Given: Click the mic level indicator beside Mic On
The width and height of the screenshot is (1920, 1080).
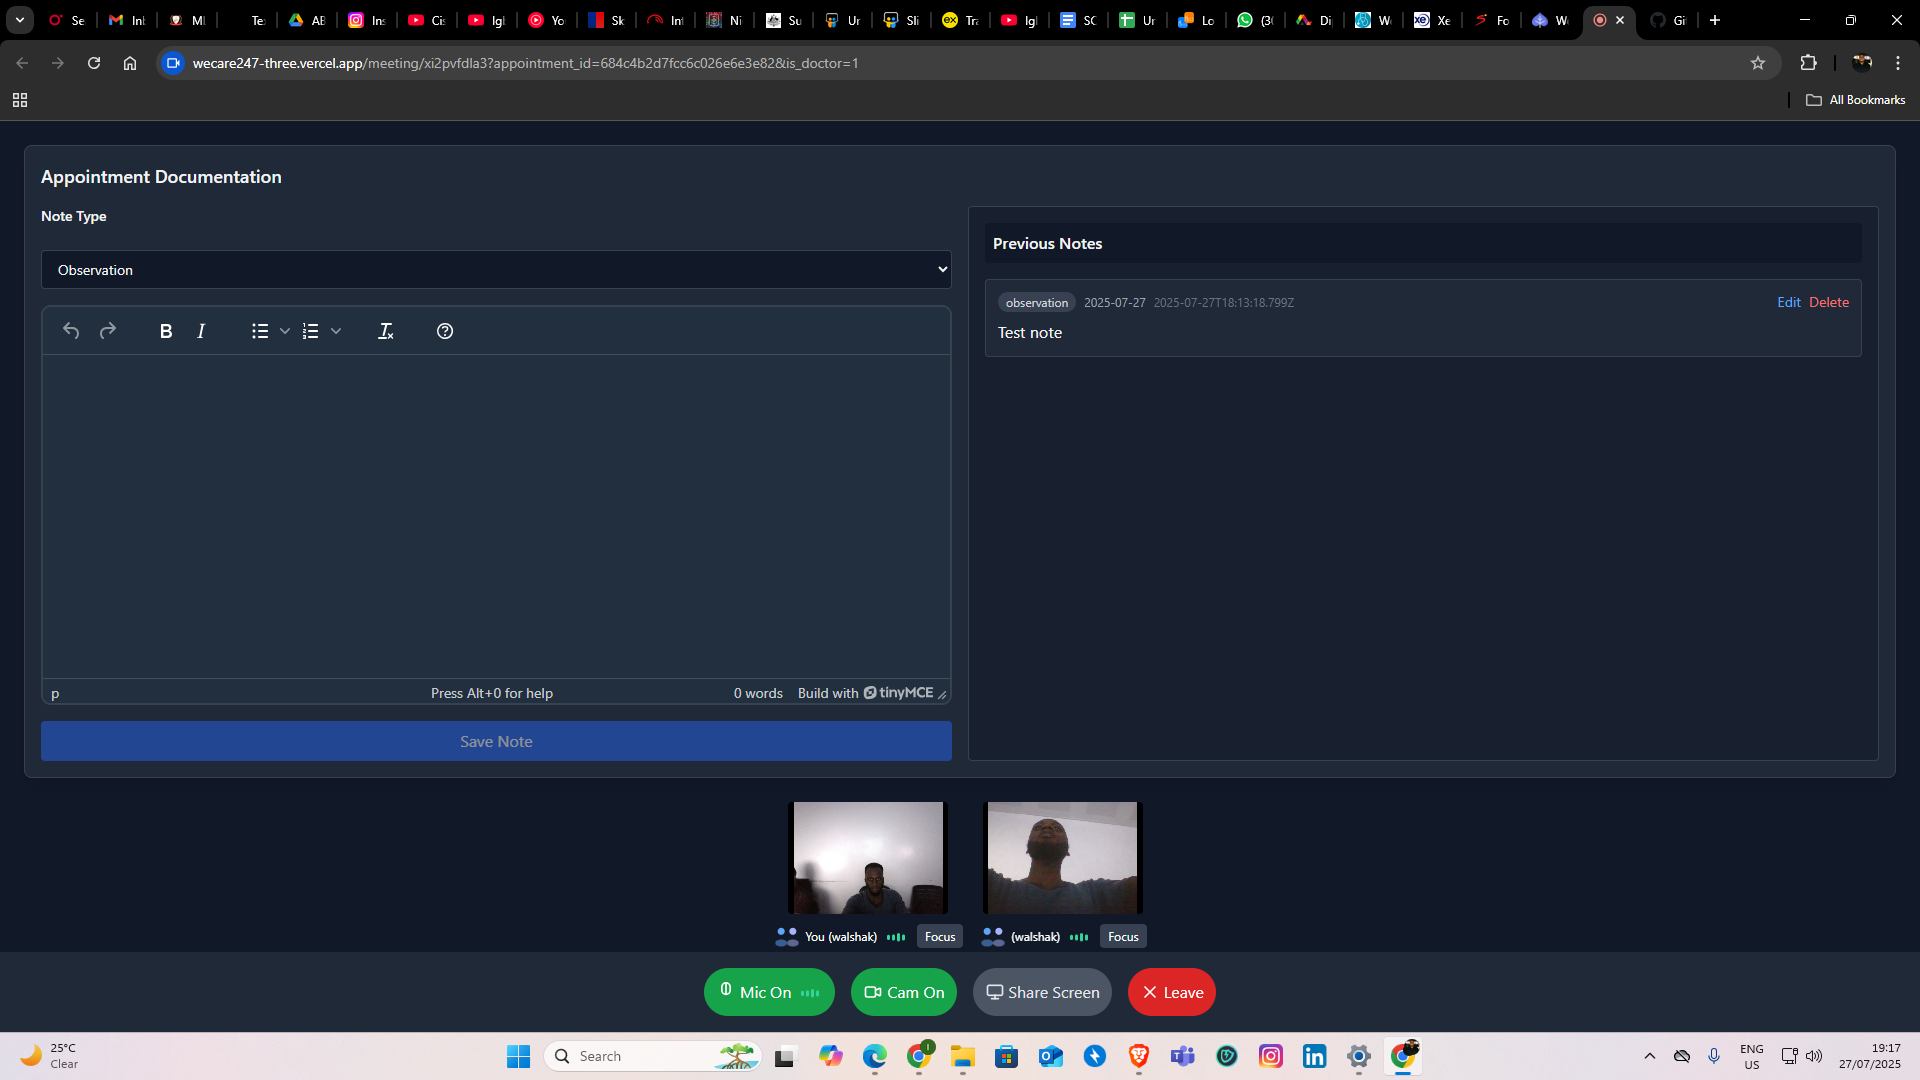Looking at the screenshot, I should (x=809, y=992).
